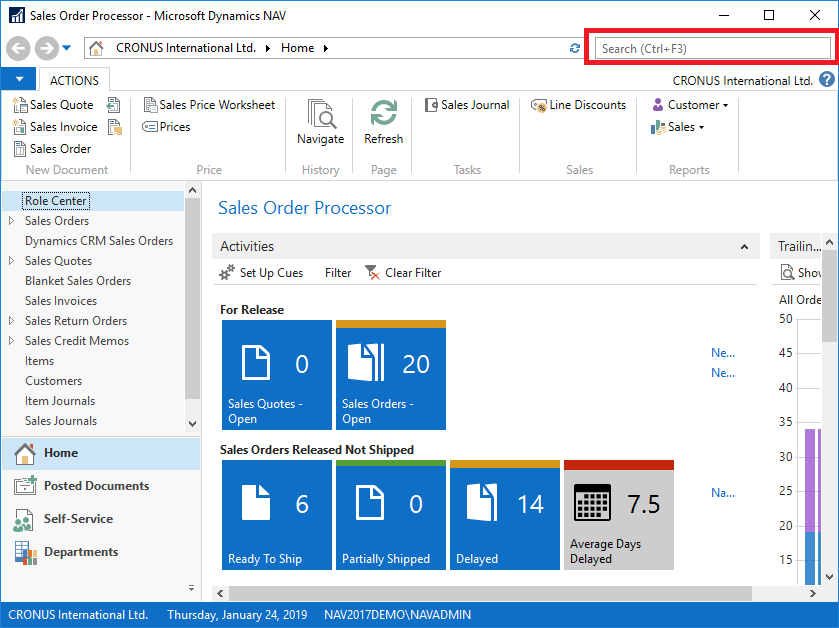Open Sales Invoices list
The height and width of the screenshot is (628, 839).
coord(61,301)
